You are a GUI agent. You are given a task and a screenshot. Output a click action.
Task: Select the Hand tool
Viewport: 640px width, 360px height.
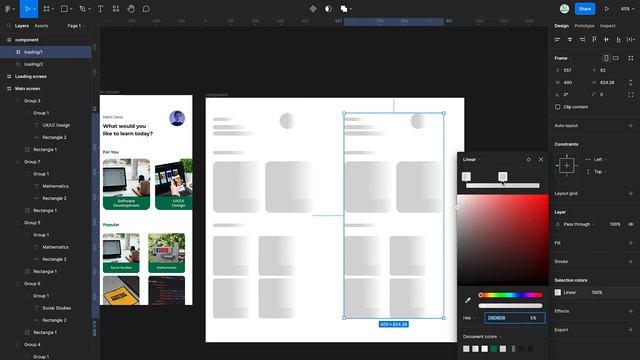[131, 9]
